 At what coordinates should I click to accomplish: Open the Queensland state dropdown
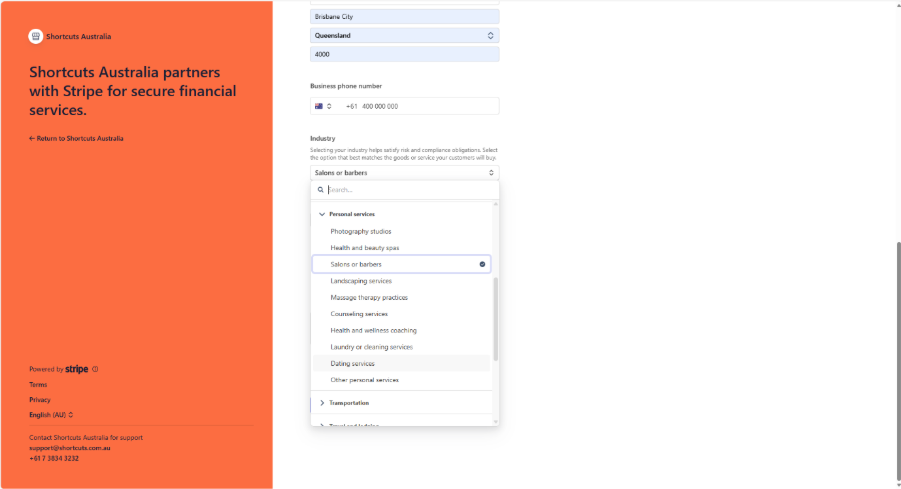pos(404,36)
